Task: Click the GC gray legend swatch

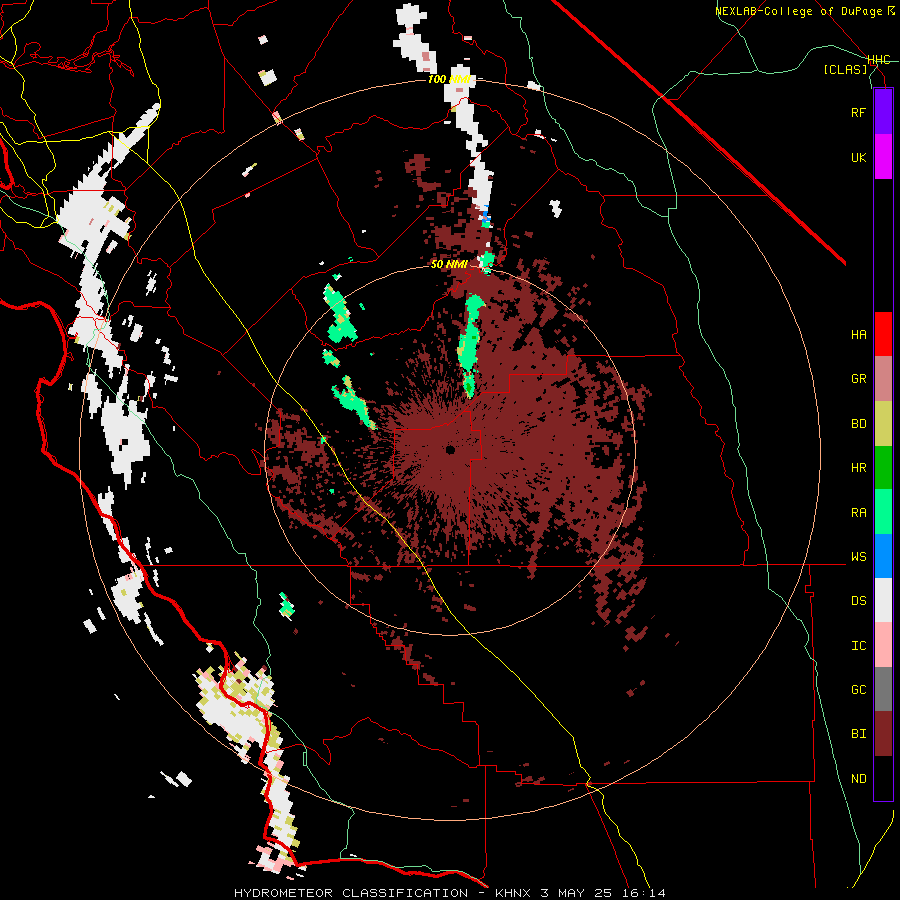Action: pos(883,689)
